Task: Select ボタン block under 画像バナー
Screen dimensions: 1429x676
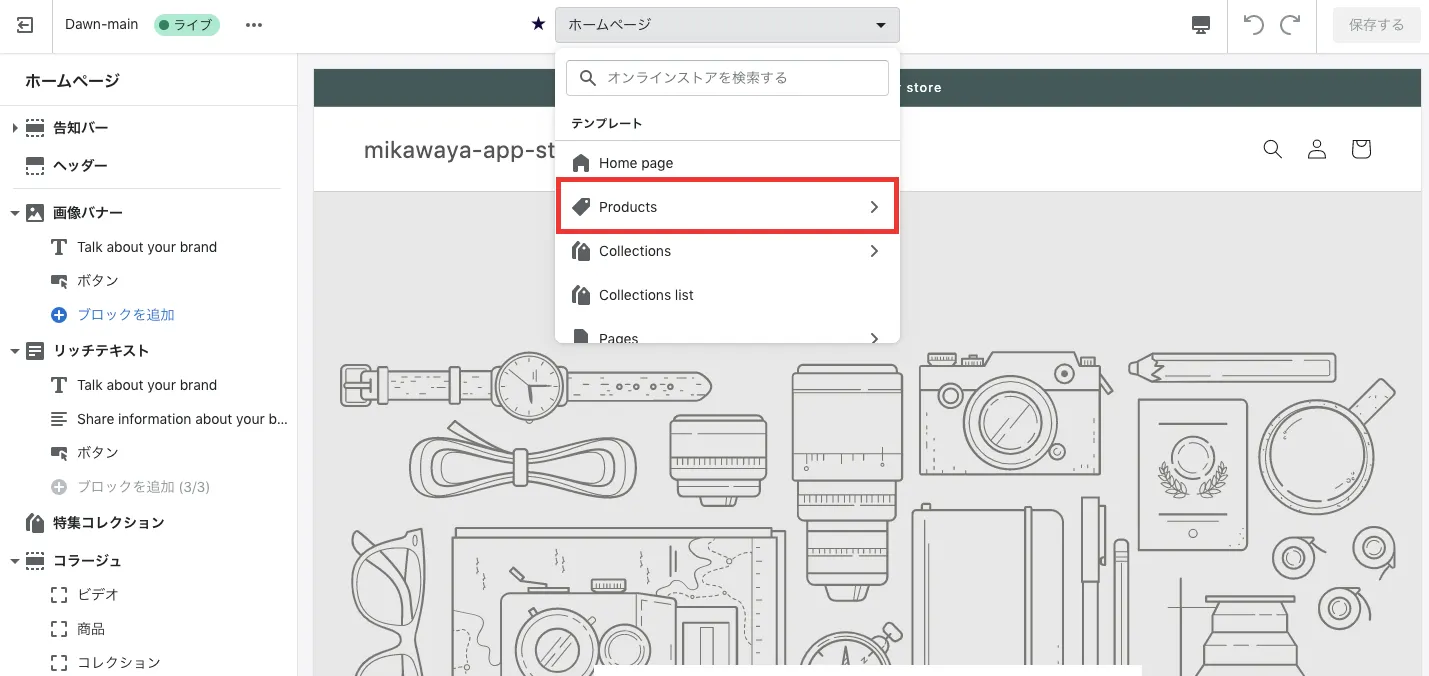Action: (x=98, y=281)
